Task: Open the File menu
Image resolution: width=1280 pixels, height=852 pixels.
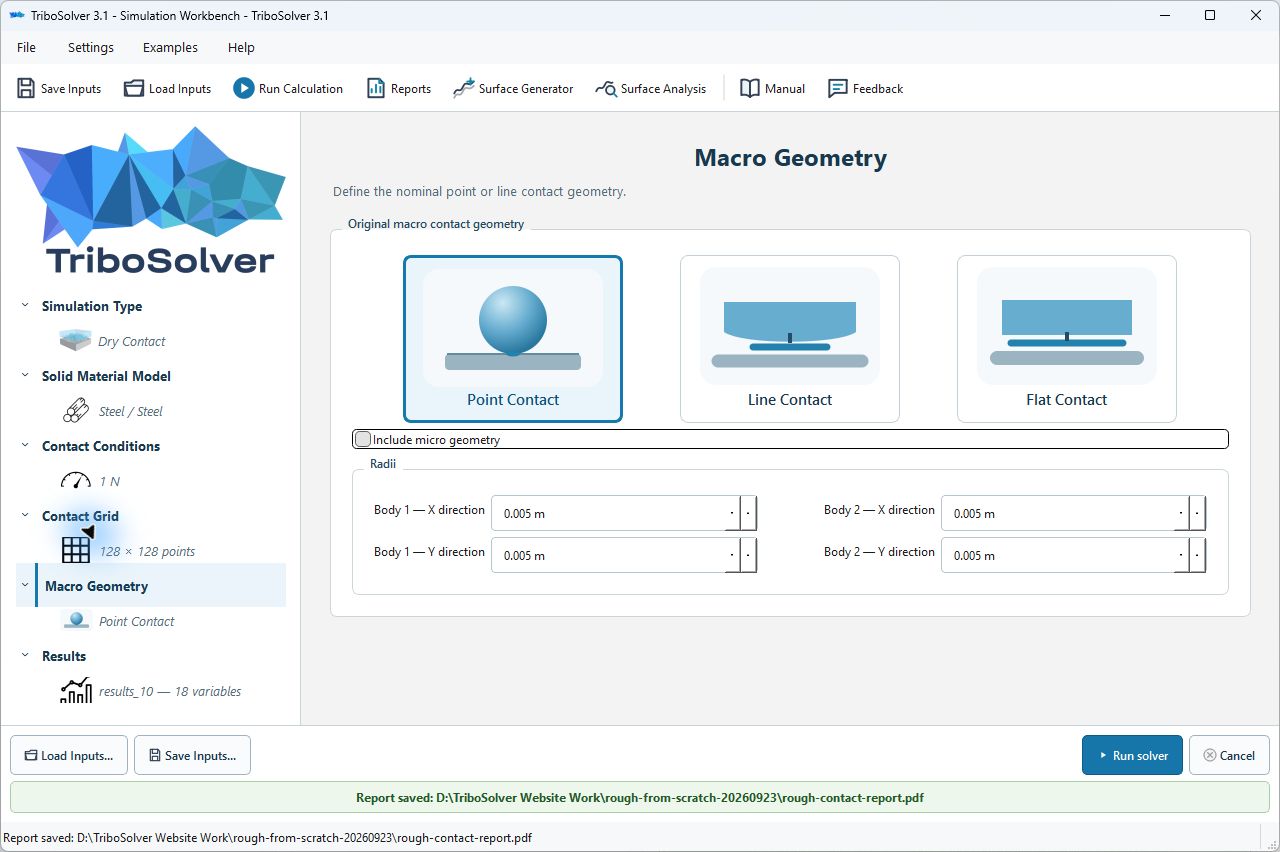Action: click(x=27, y=47)
